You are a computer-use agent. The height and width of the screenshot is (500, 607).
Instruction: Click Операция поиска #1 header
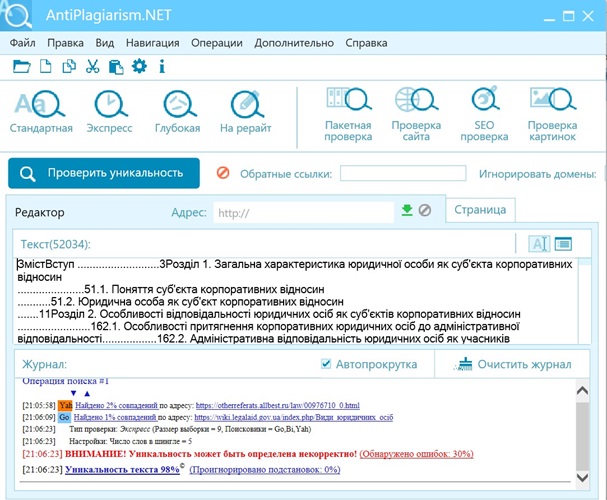pyautogui.click(x=65, y=381)
